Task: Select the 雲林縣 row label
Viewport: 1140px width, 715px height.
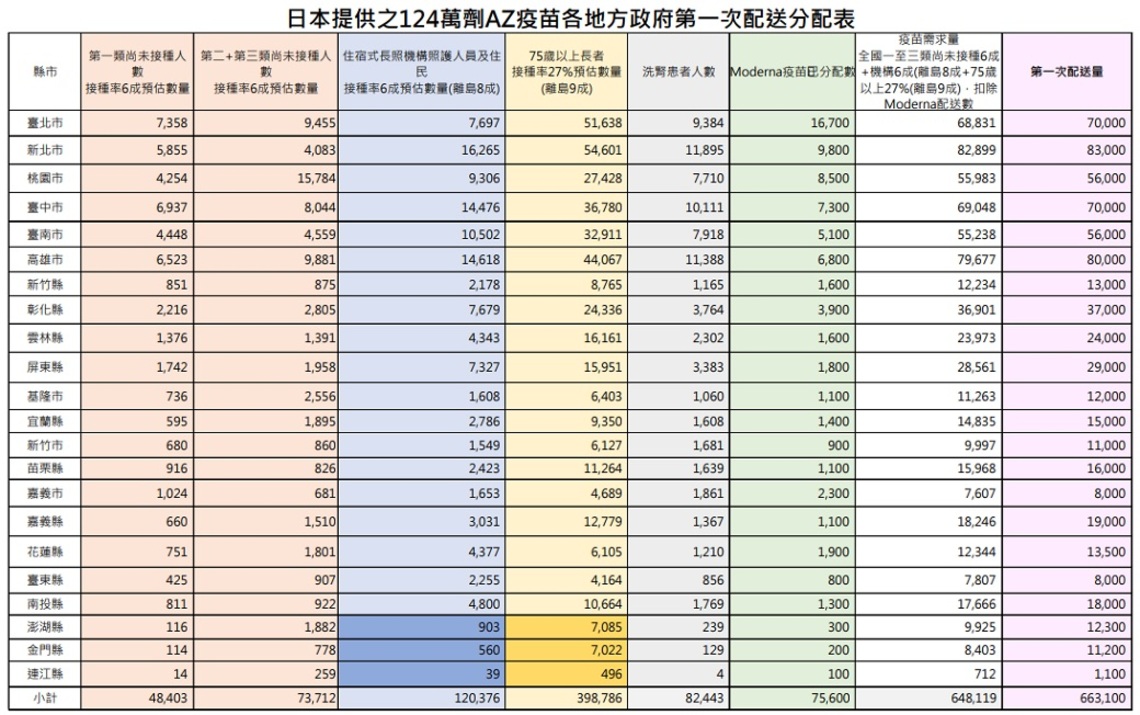Action: 45,338
